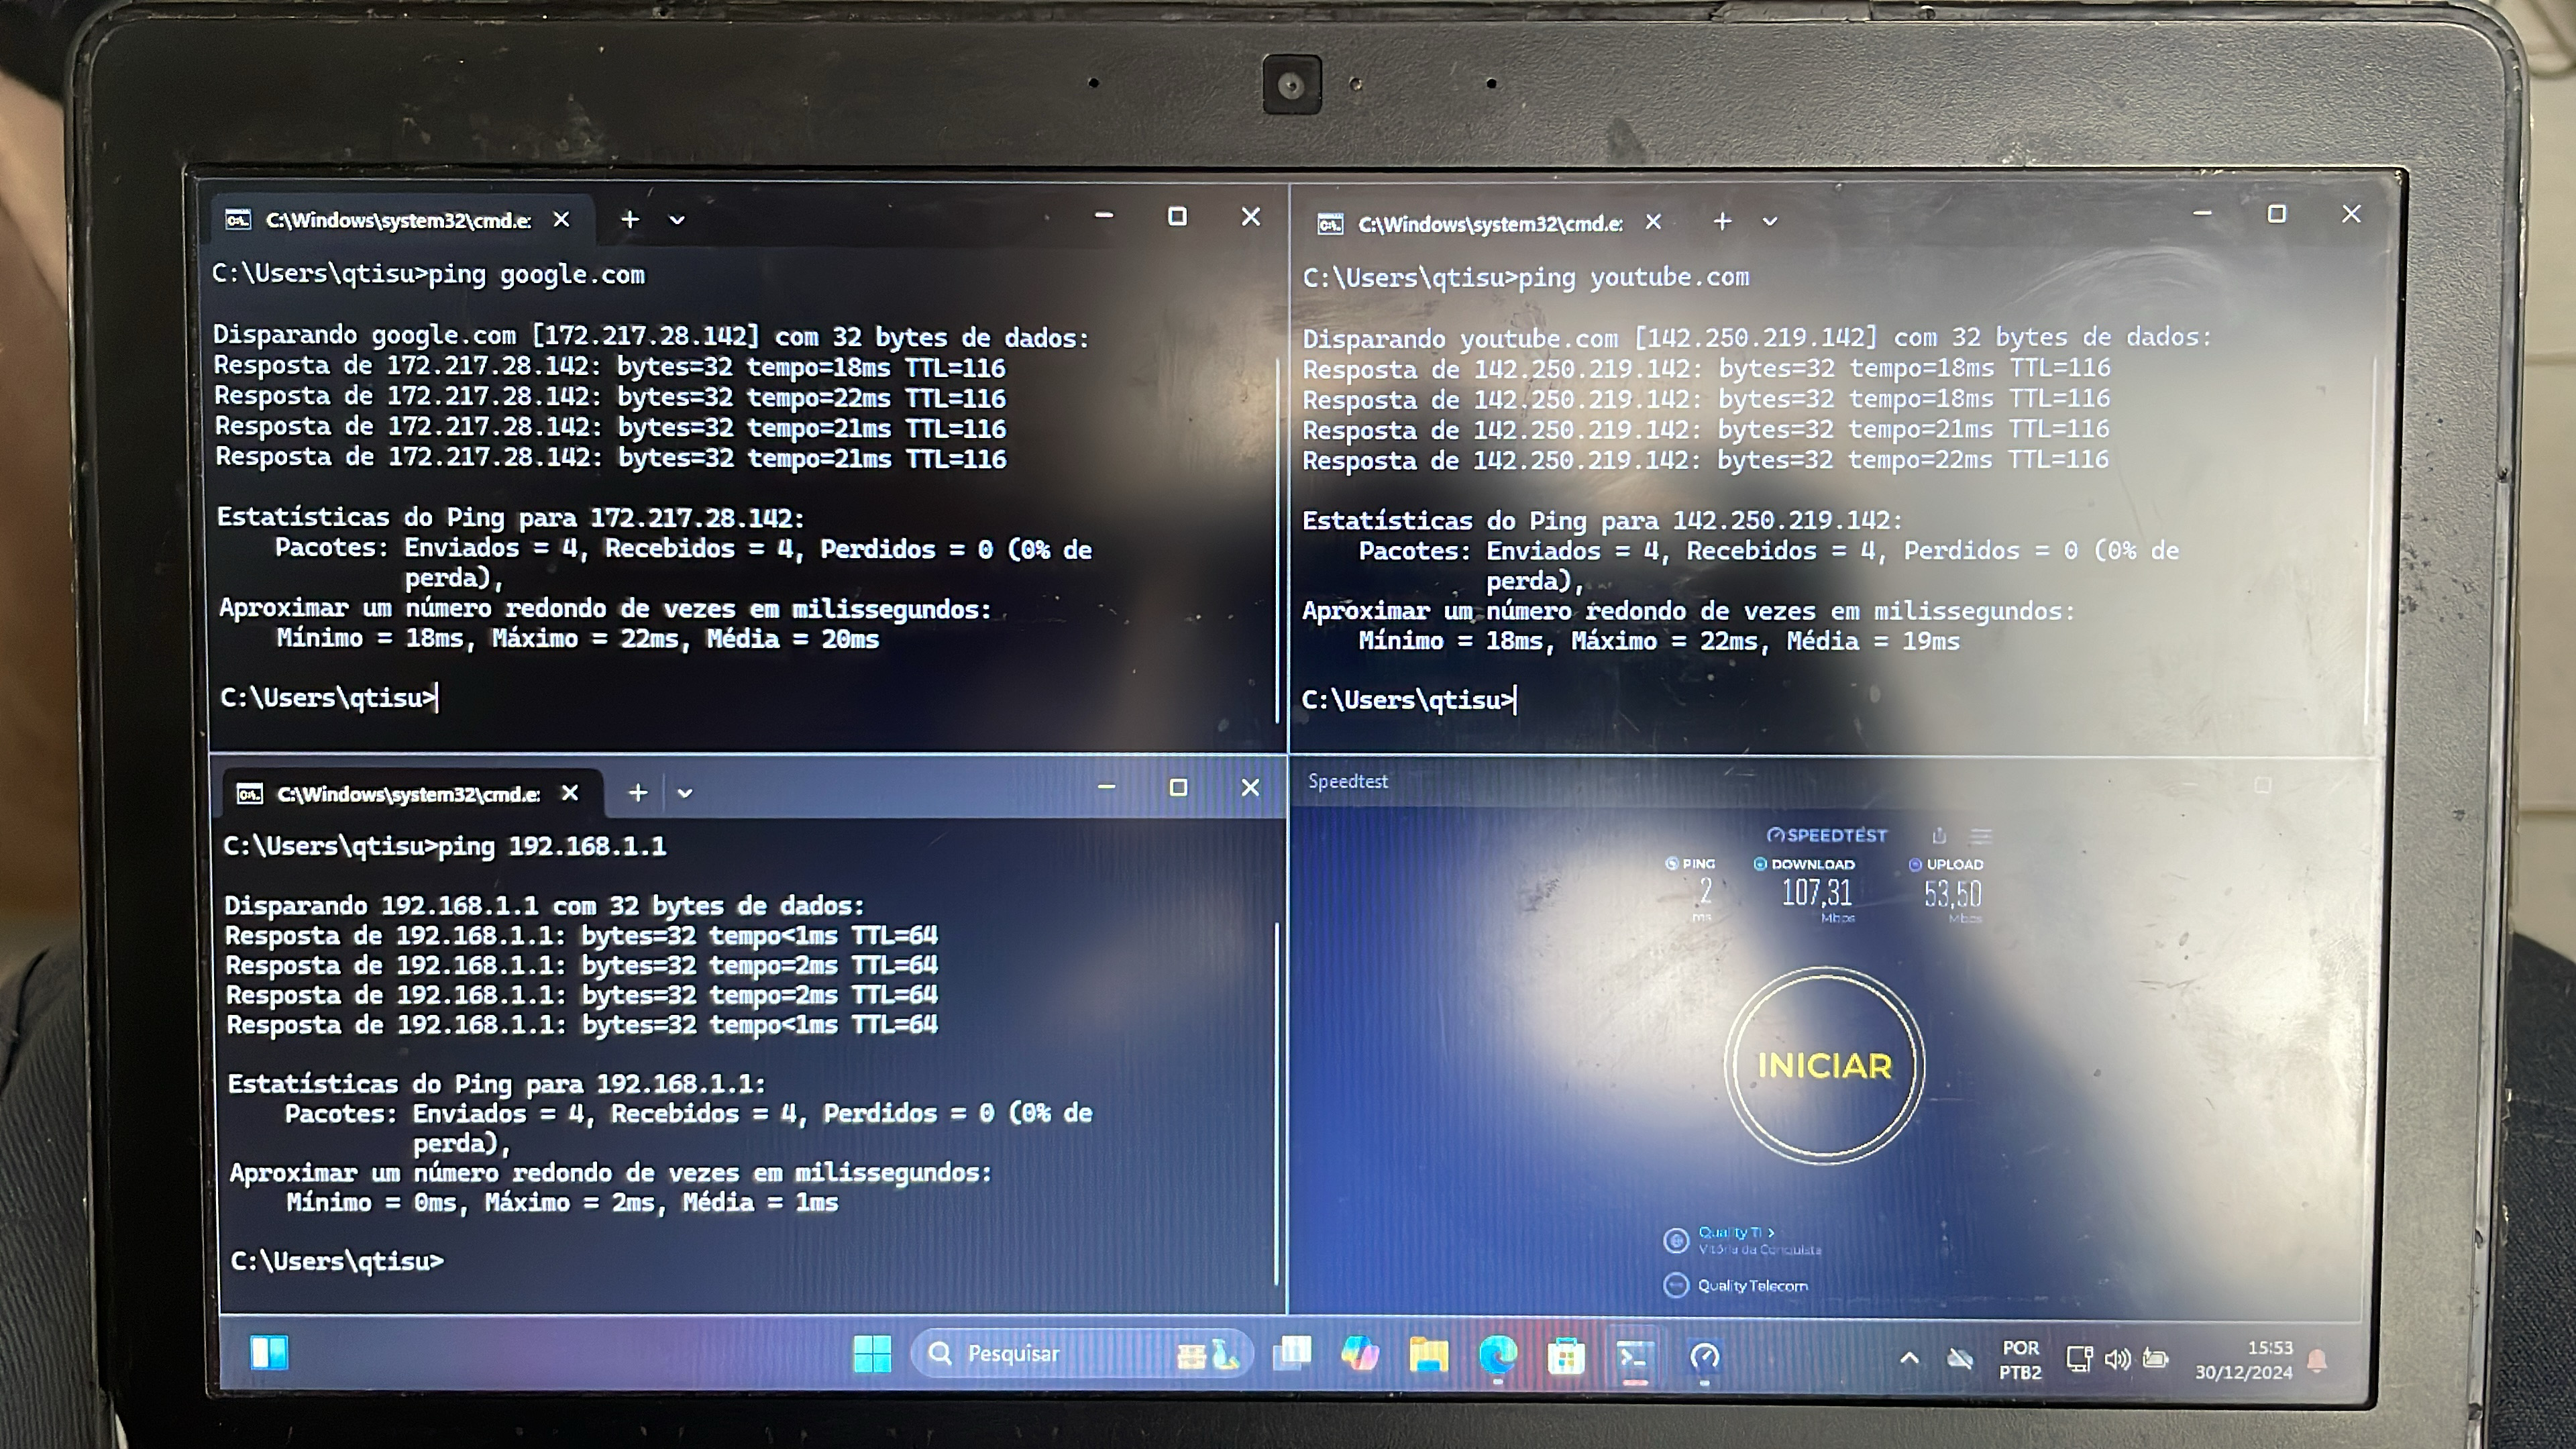
Task: Click the INICIAR speed test button
Action: 1824,1065
